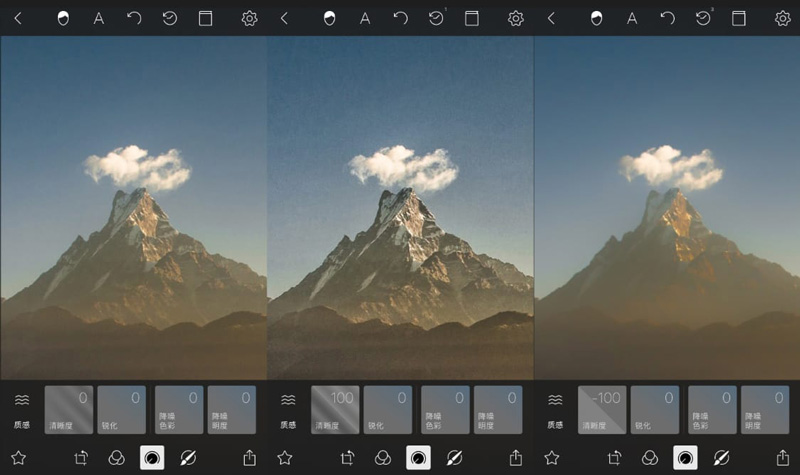
Task: Toggle the before/after mask icon in the leftmost panel
Action: tap(63, 18)
